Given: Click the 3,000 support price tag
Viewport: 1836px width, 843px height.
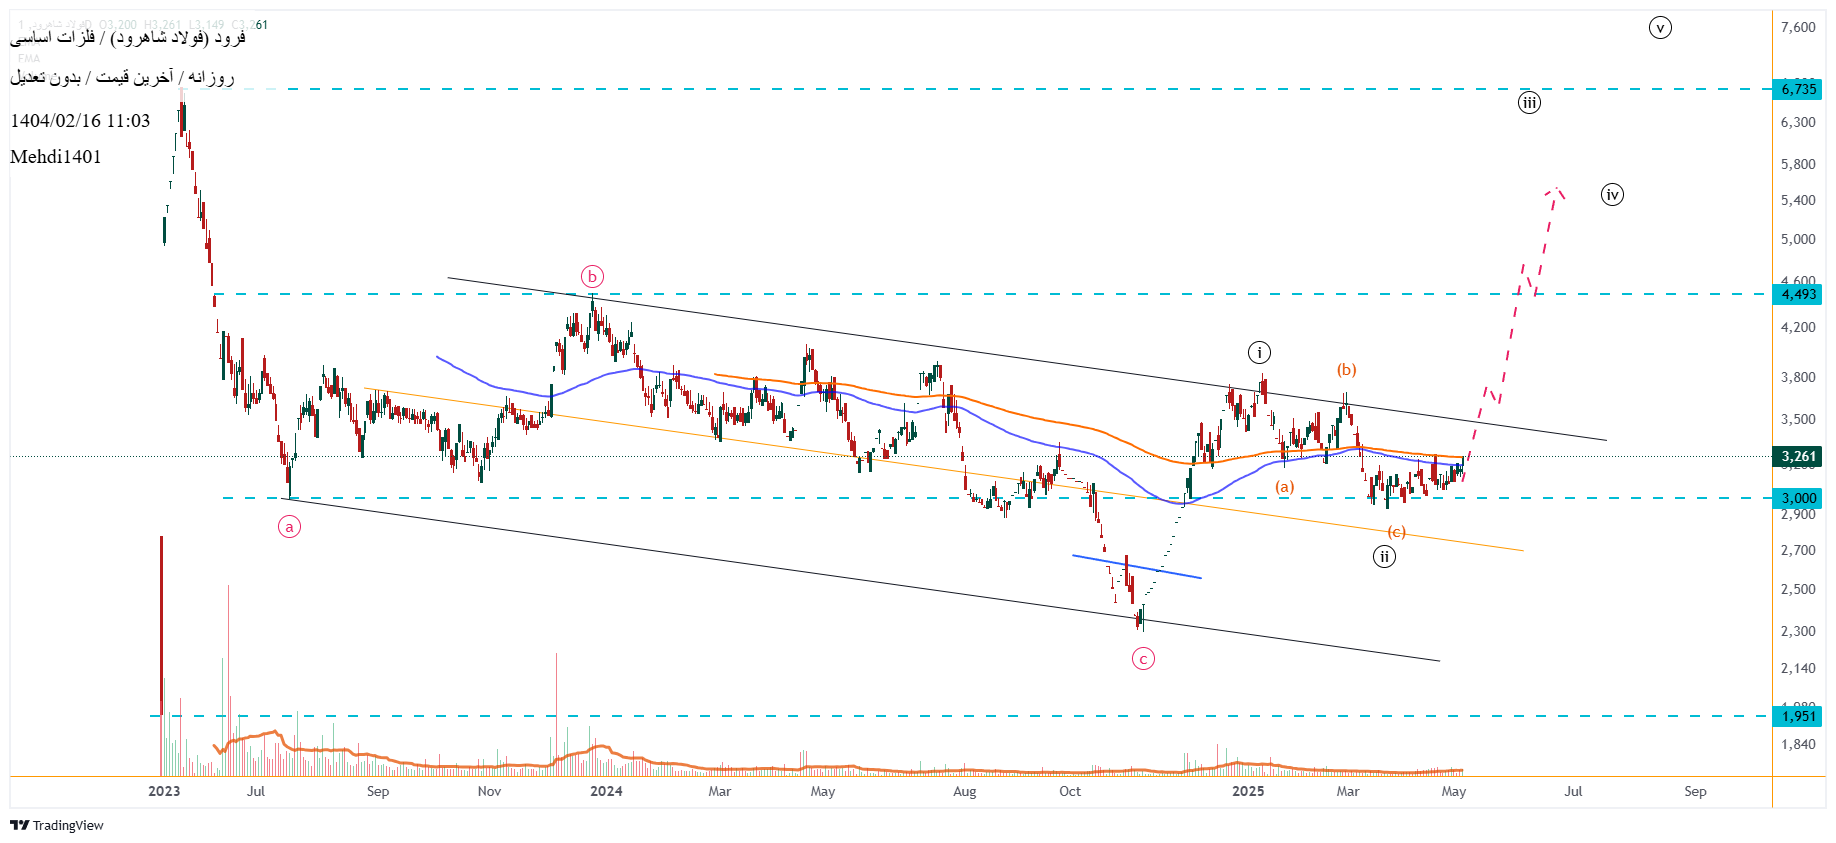Looking at the screenshot, I should click(1798, 498).
